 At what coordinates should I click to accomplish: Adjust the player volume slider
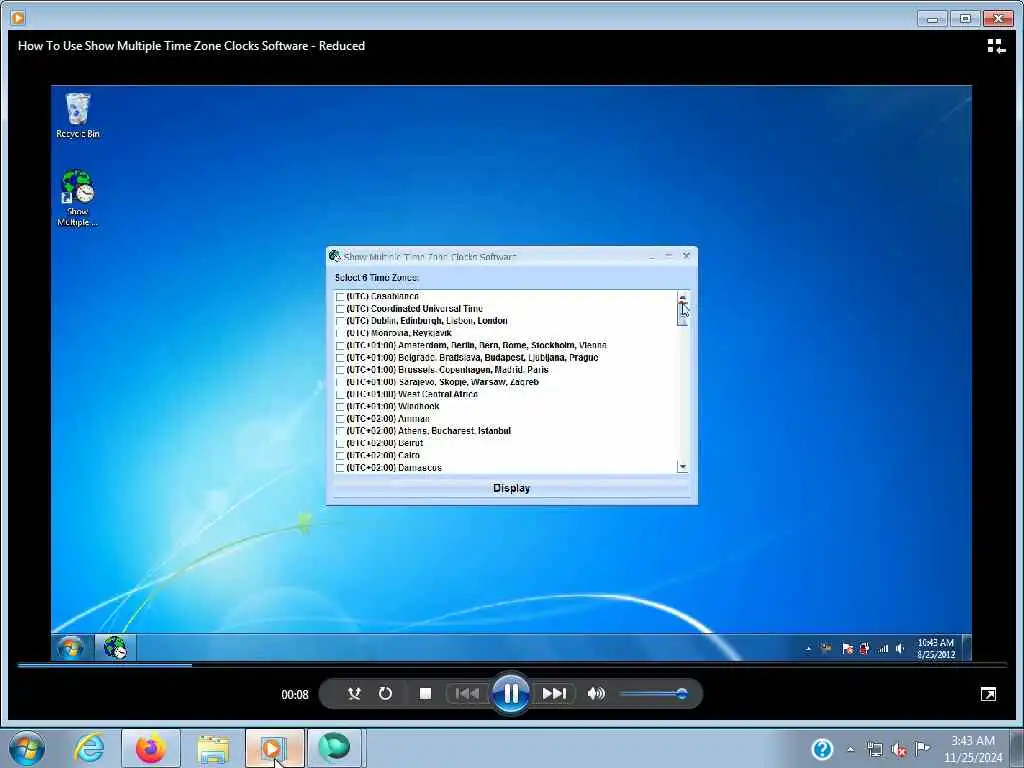tap(653, 694)
